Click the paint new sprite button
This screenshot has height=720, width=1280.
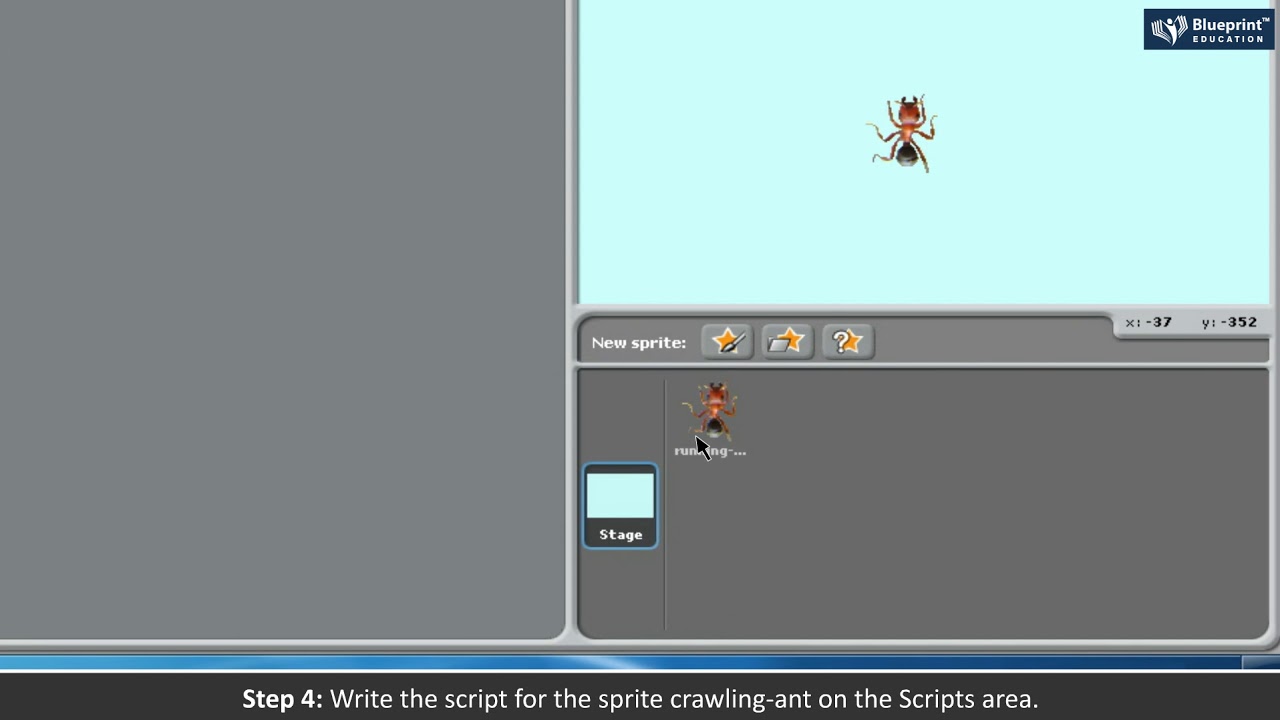point(727,342)
